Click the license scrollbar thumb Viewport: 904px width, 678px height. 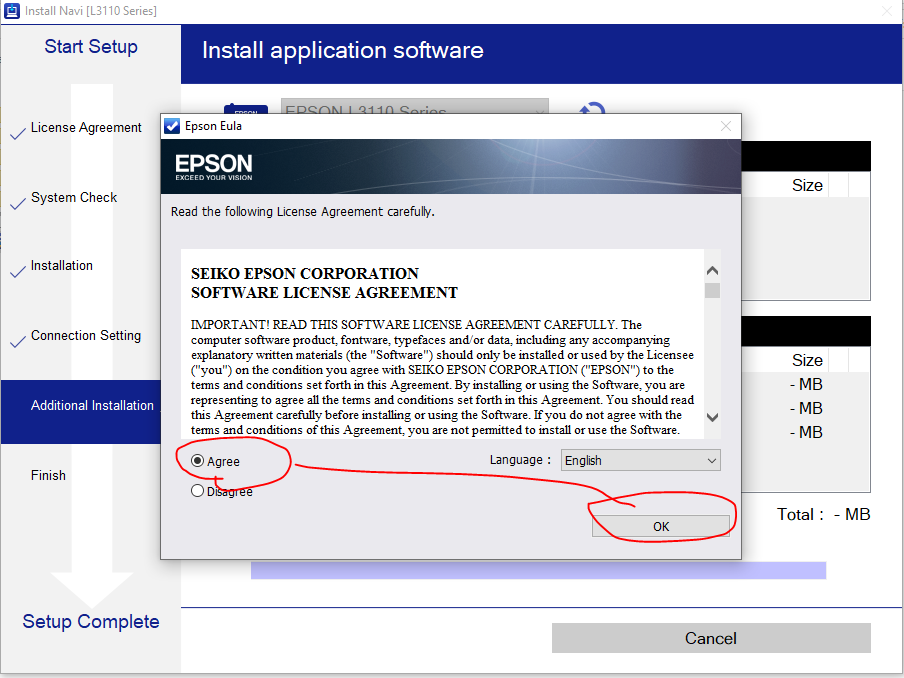coord(713,290)
